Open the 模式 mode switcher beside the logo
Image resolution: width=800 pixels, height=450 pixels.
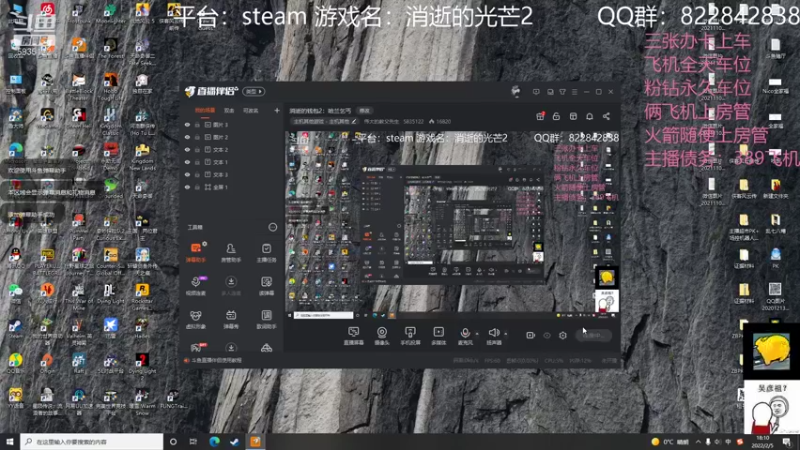click(254, 91)
